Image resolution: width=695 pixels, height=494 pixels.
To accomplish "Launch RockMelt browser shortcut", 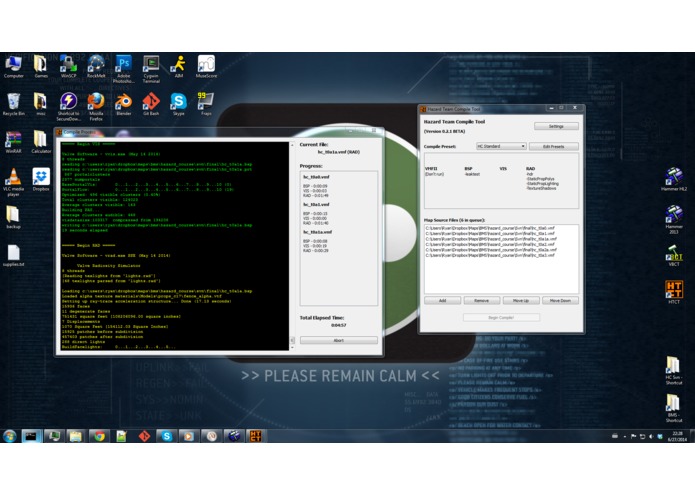I will point(96,67).
